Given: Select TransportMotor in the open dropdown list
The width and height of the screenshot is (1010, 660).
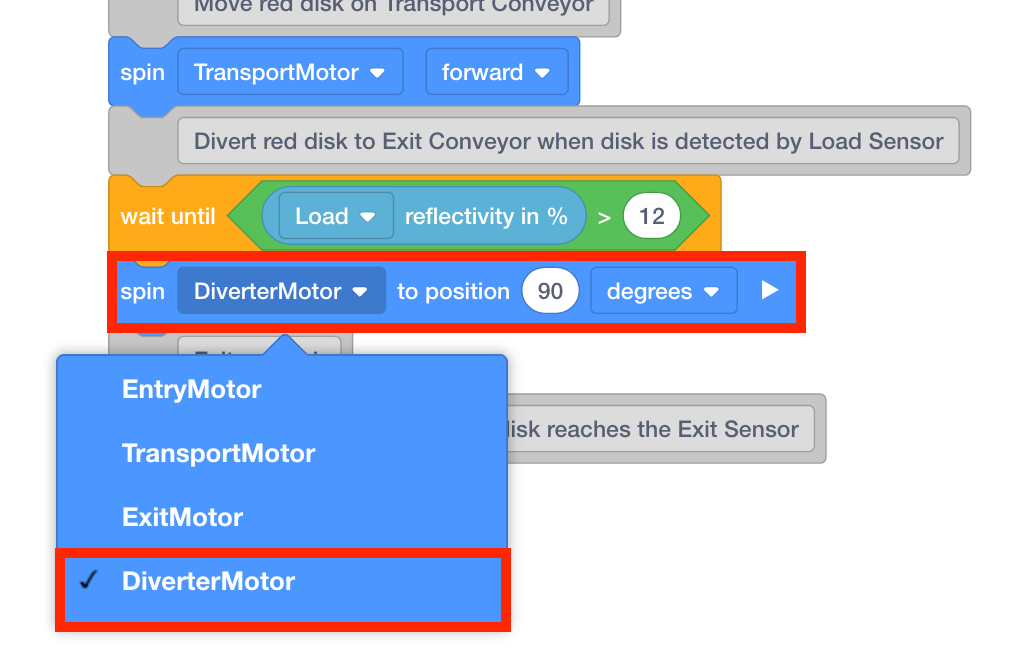Looking at the screenshot, I should (218, 453).
